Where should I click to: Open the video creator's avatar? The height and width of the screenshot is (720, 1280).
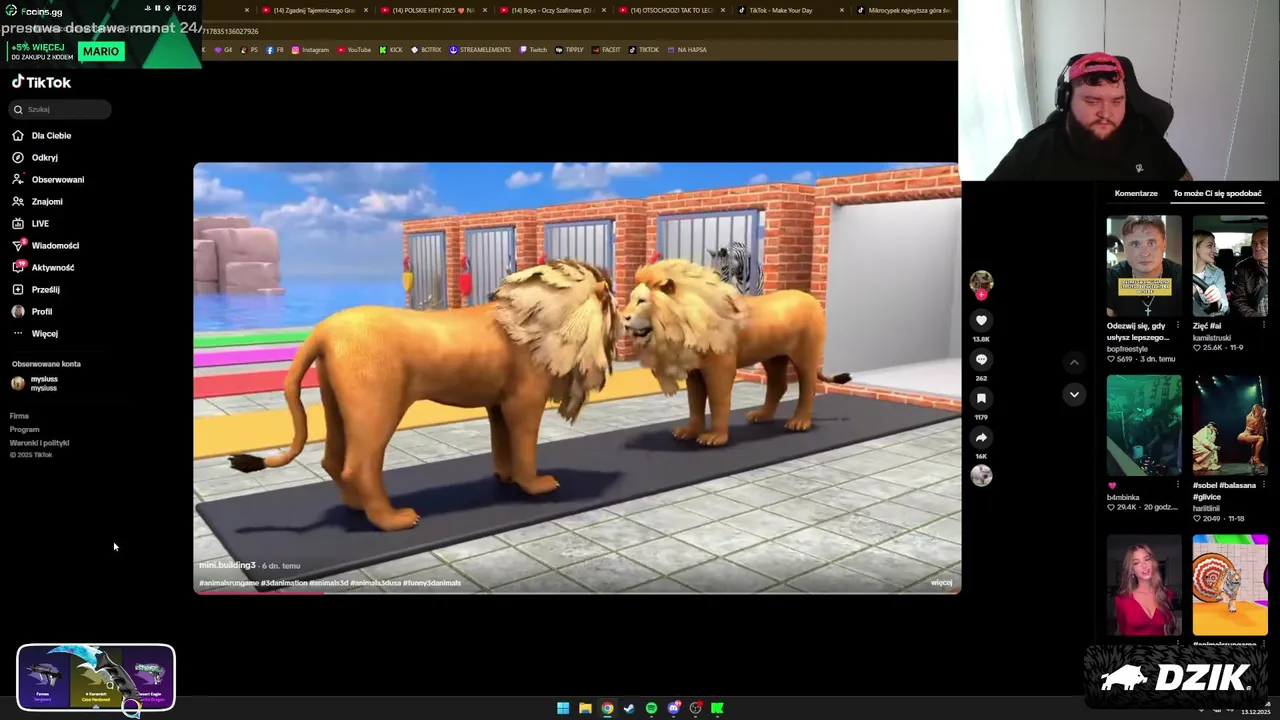tap(981, 281)
